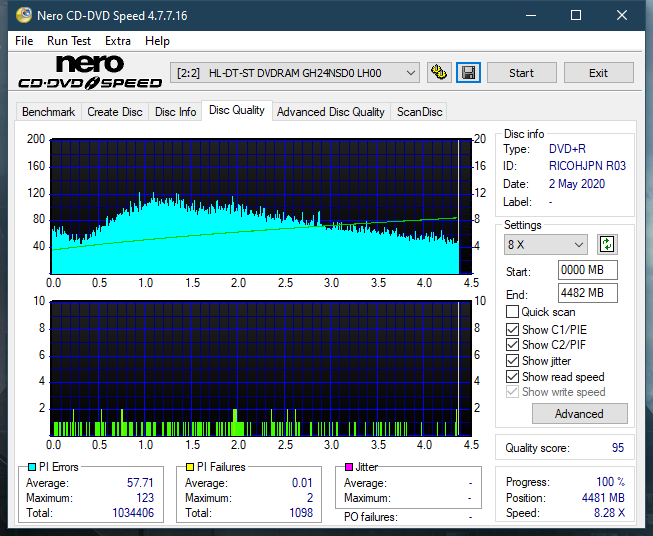Click the yellow PI Failures color swatch
The image size is (653, 536).
tap(190, 467)
